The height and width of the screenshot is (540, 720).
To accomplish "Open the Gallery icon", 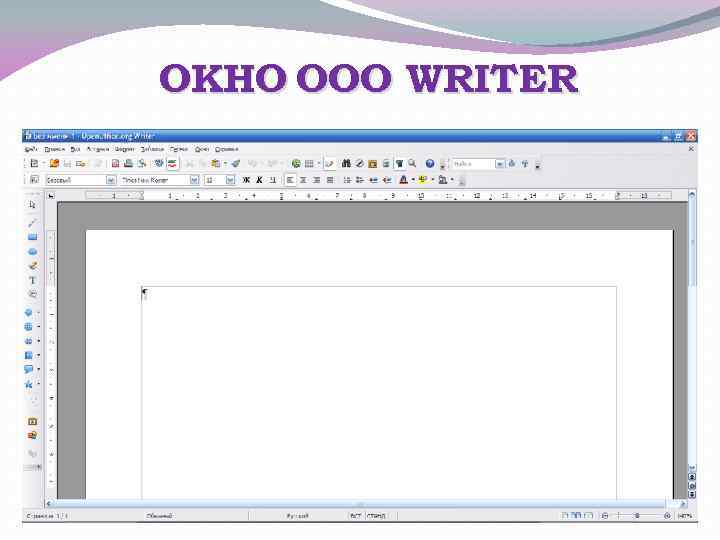I will pos(372,164).
